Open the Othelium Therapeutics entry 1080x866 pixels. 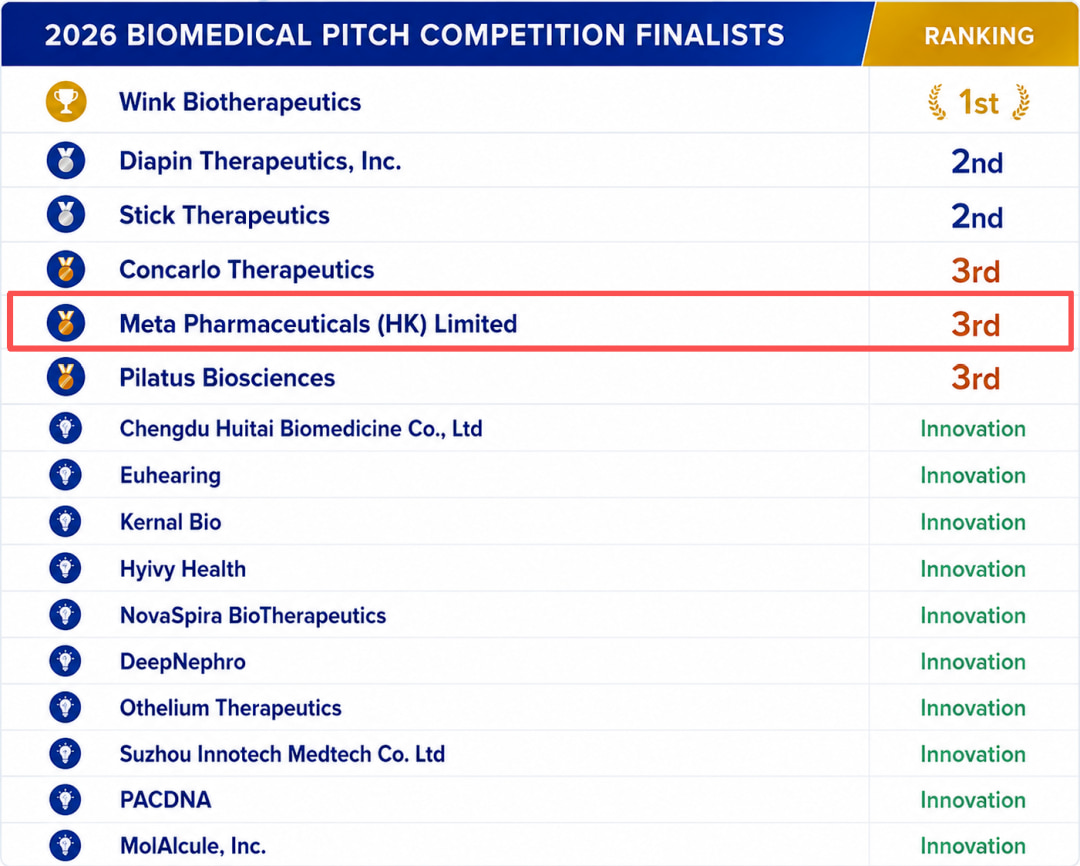230,708
